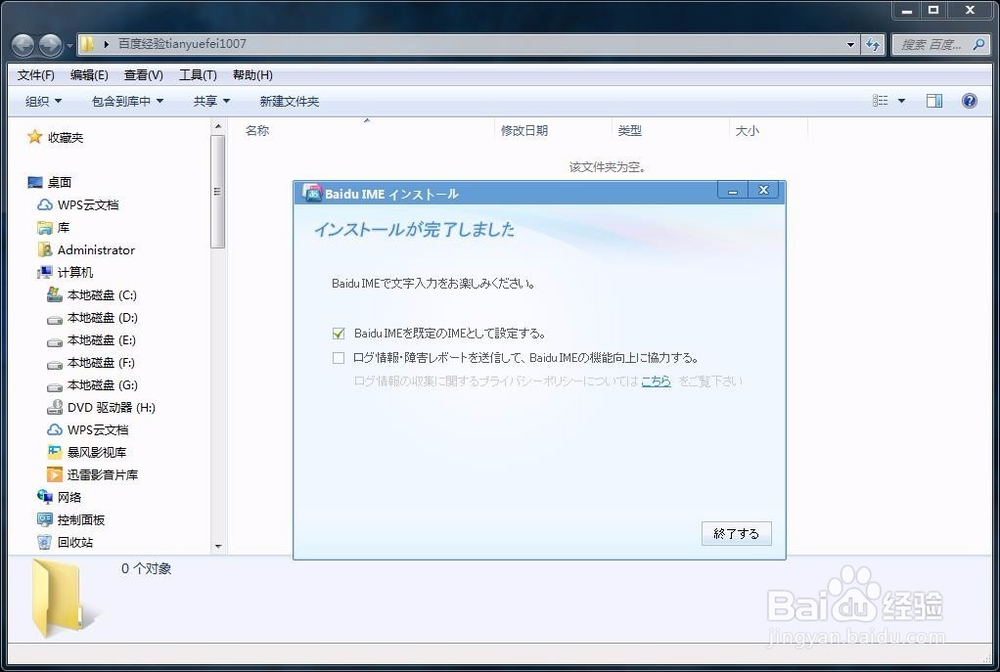This screenshot has width=1000, height=672.
Task: Click the Explorer back navigation arrow
Action: click(24, 45)
